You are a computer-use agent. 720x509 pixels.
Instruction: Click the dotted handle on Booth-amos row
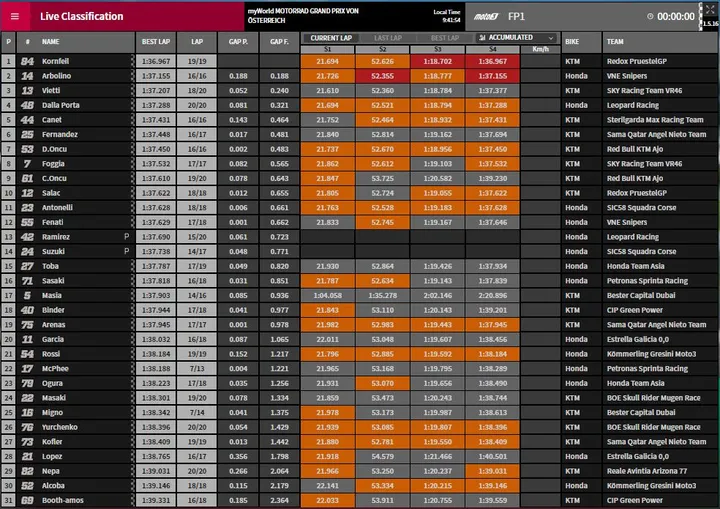132,500
